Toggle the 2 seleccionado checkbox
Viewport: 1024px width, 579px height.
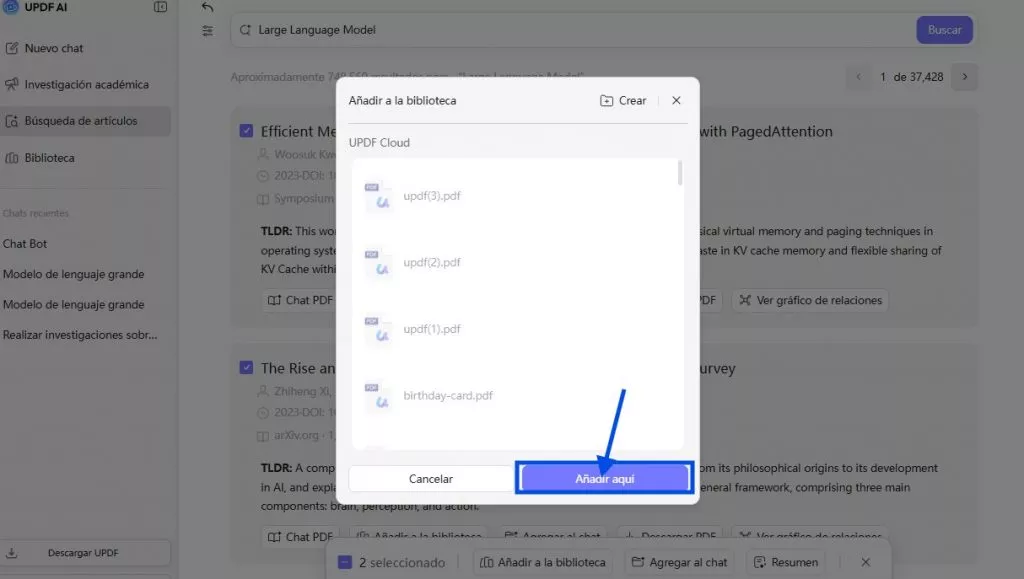click(x=345, y=563)
